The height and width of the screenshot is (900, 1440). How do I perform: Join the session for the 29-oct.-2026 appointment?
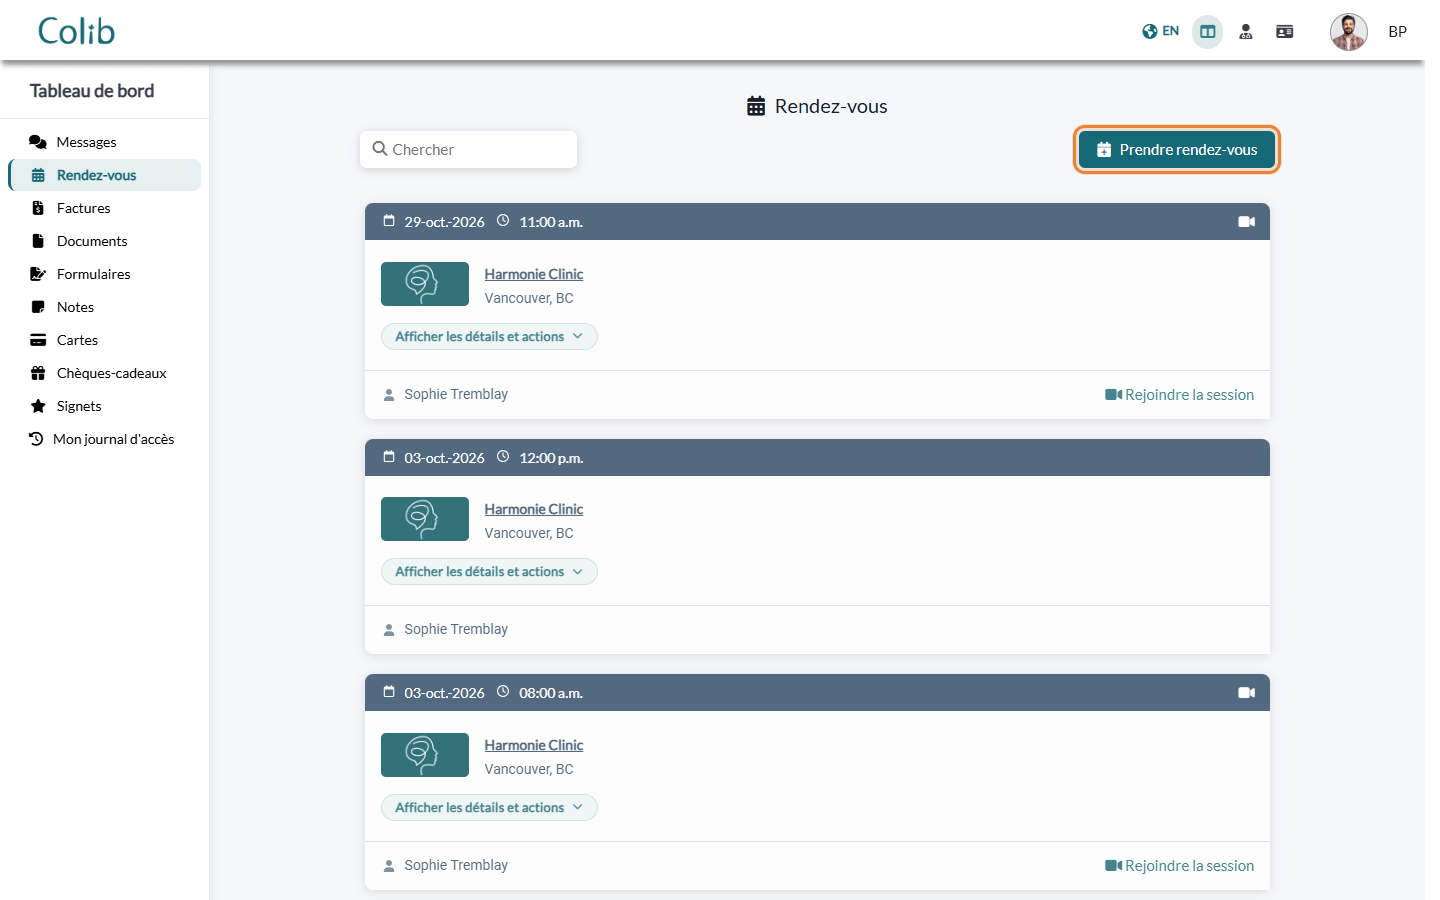pos(1179,395)
